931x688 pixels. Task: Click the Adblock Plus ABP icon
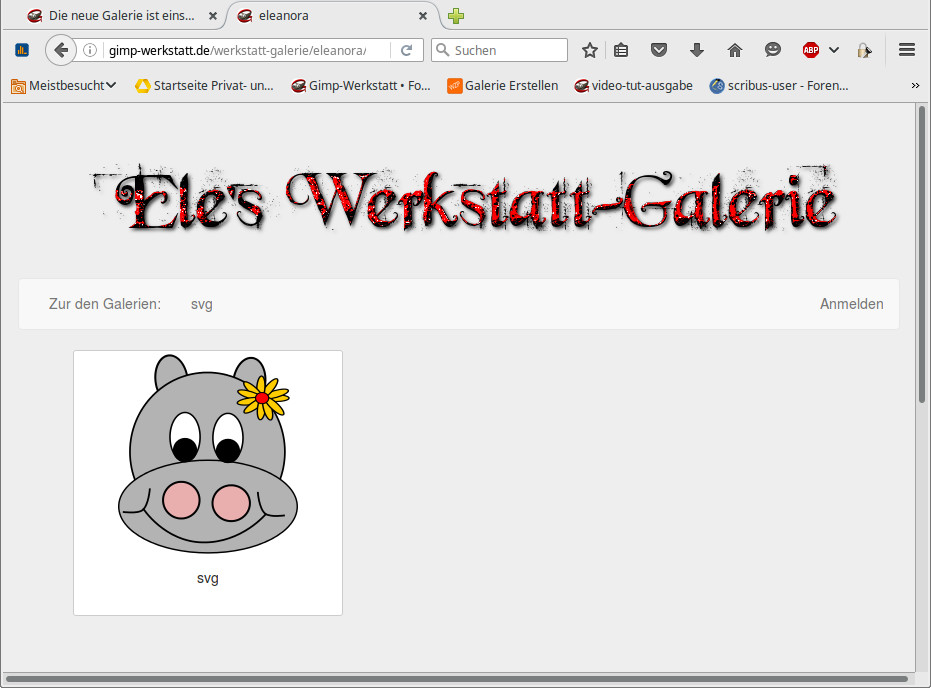point(811,50)
